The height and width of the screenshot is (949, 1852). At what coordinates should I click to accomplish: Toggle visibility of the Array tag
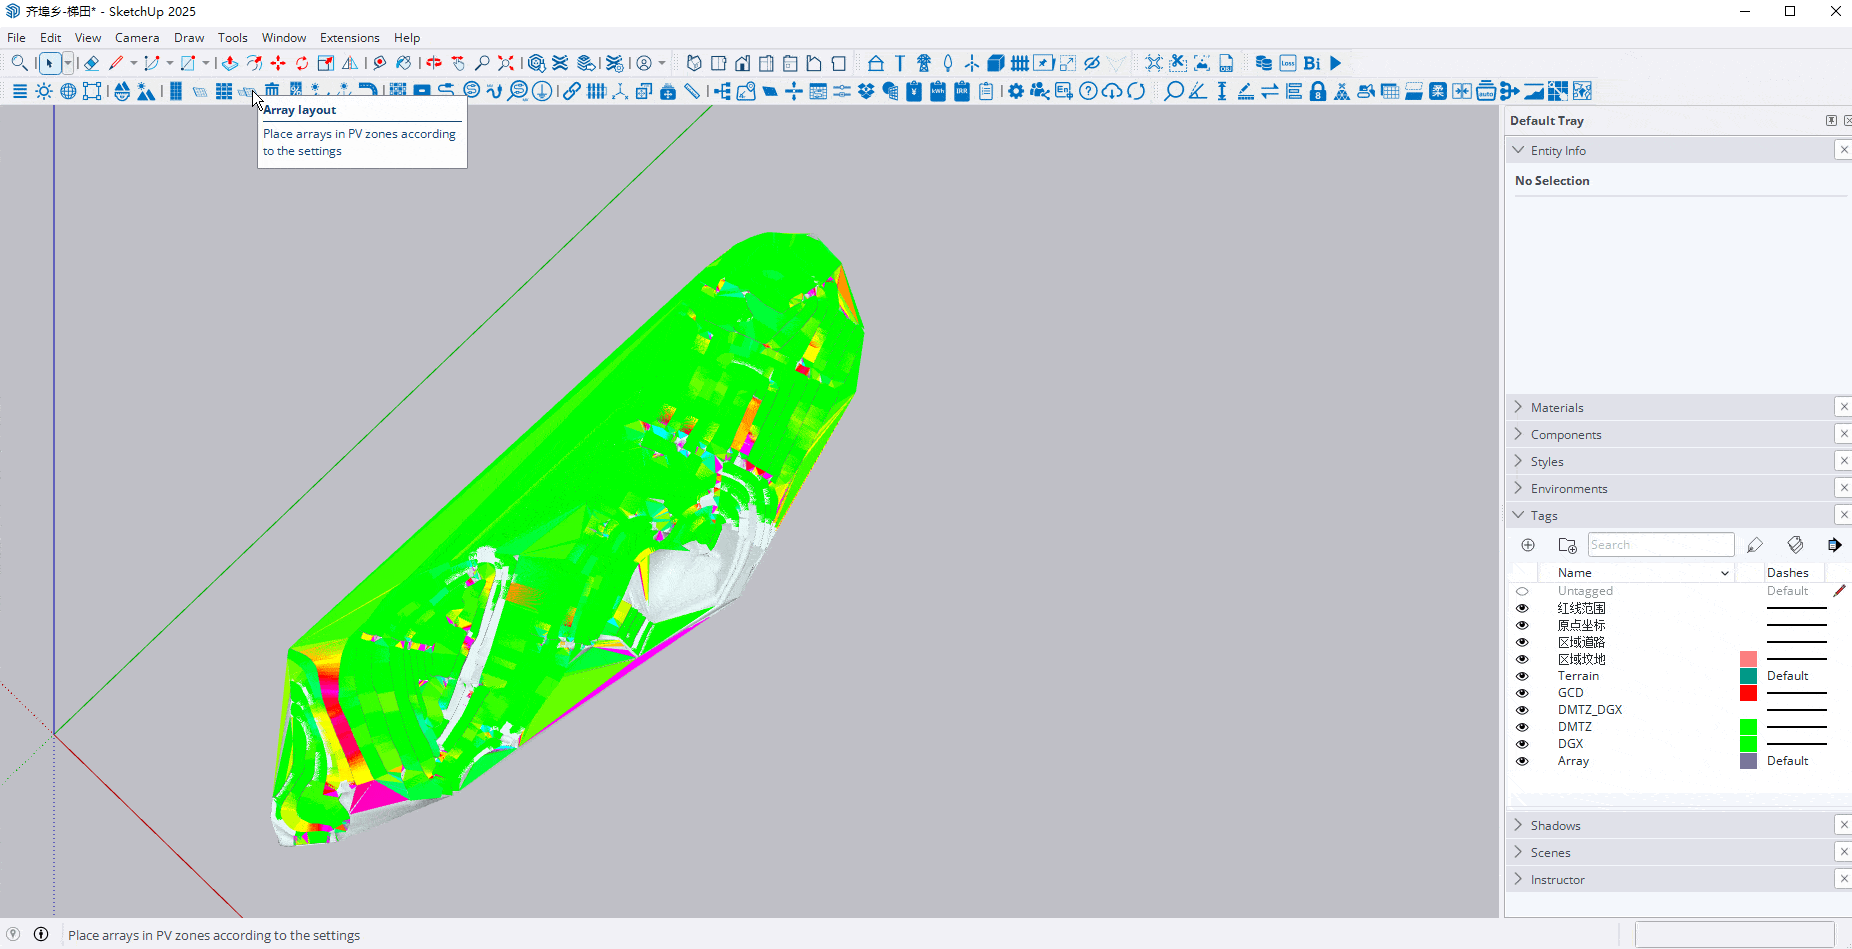click(x=1522, y=761)
